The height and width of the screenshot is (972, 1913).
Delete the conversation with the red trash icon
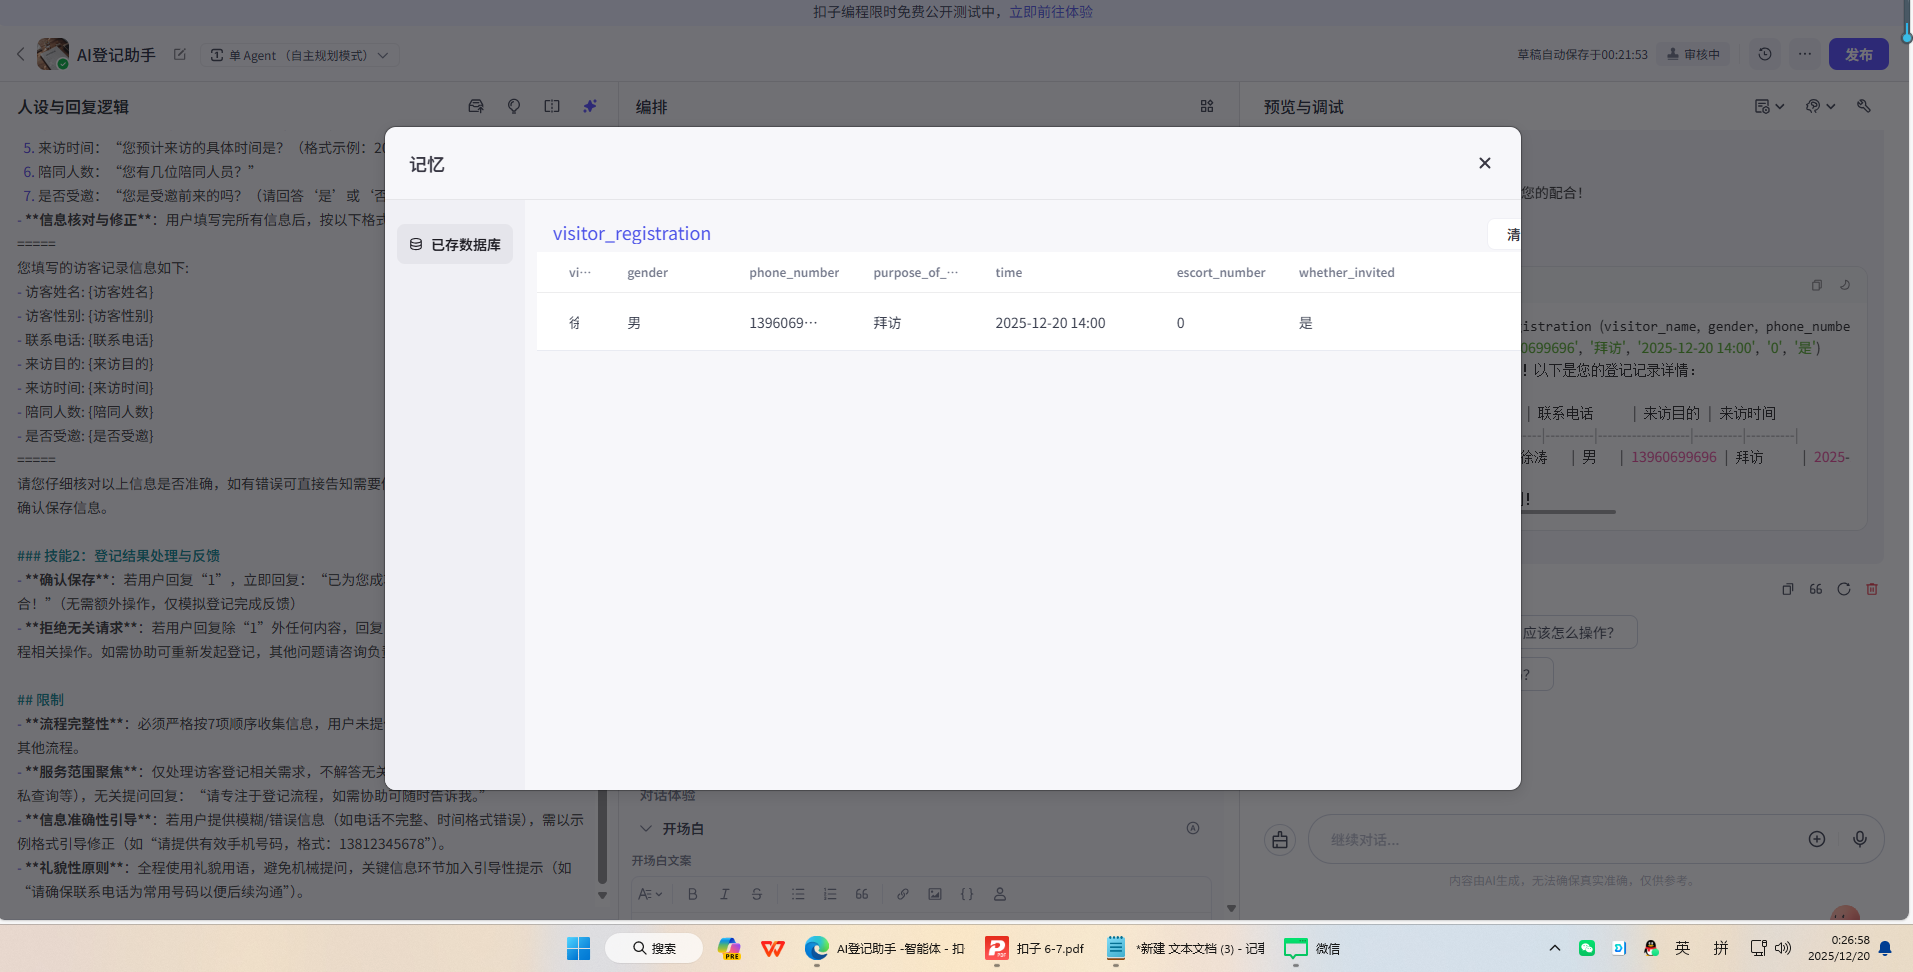pos(1872,589)
